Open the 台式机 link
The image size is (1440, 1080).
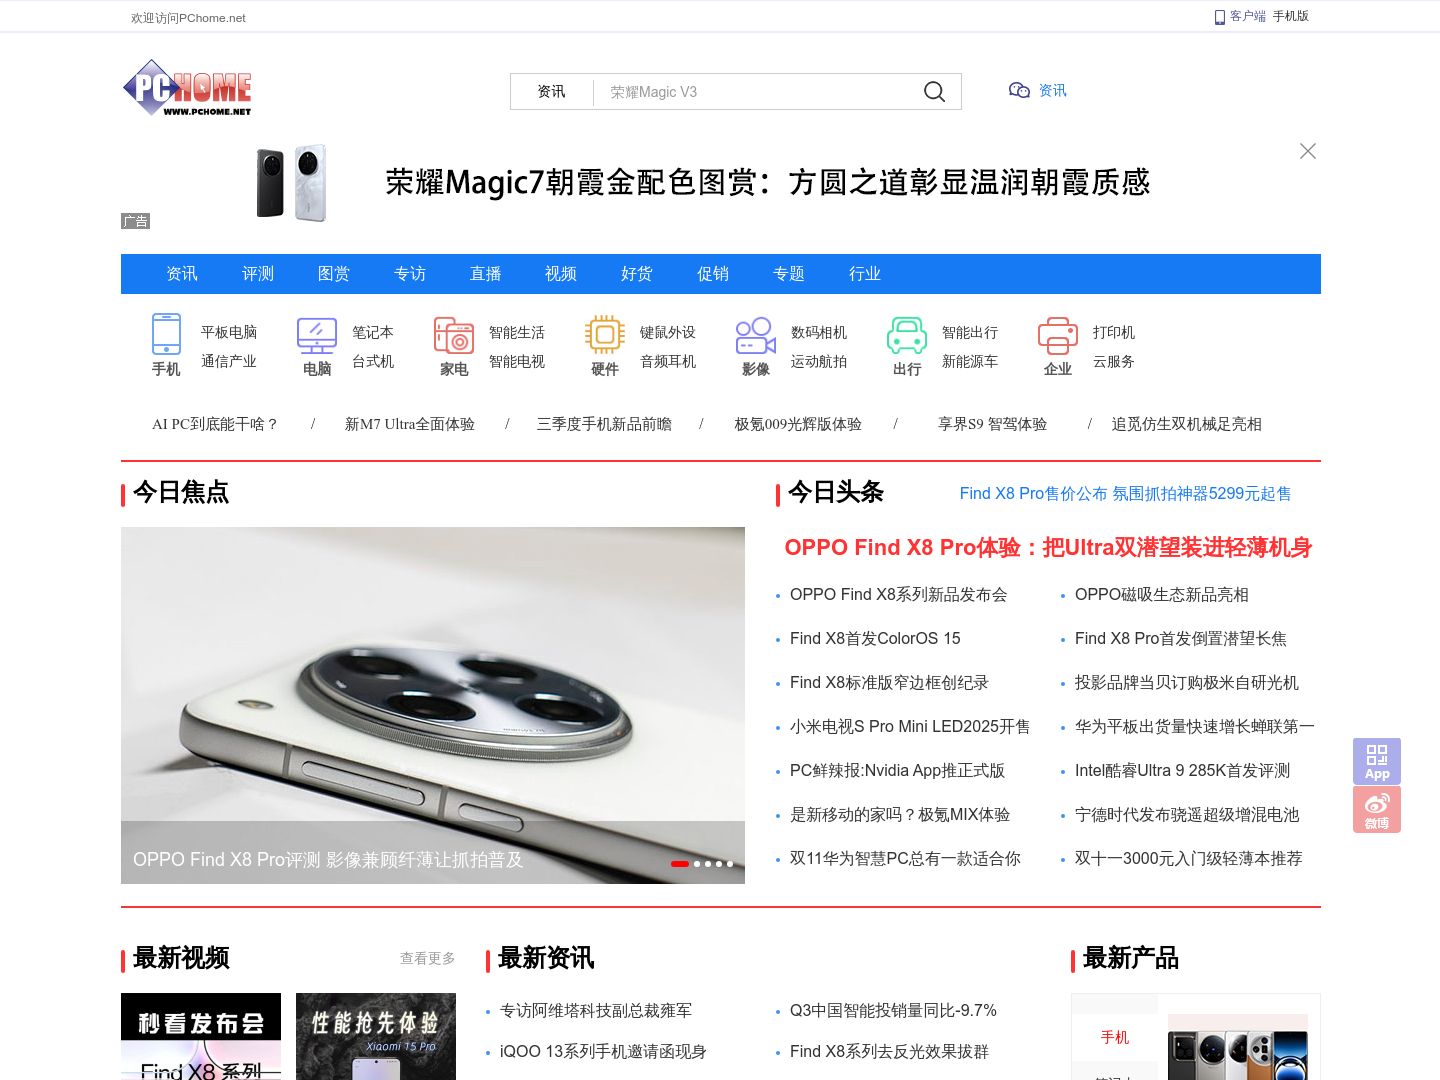(373, 361)
